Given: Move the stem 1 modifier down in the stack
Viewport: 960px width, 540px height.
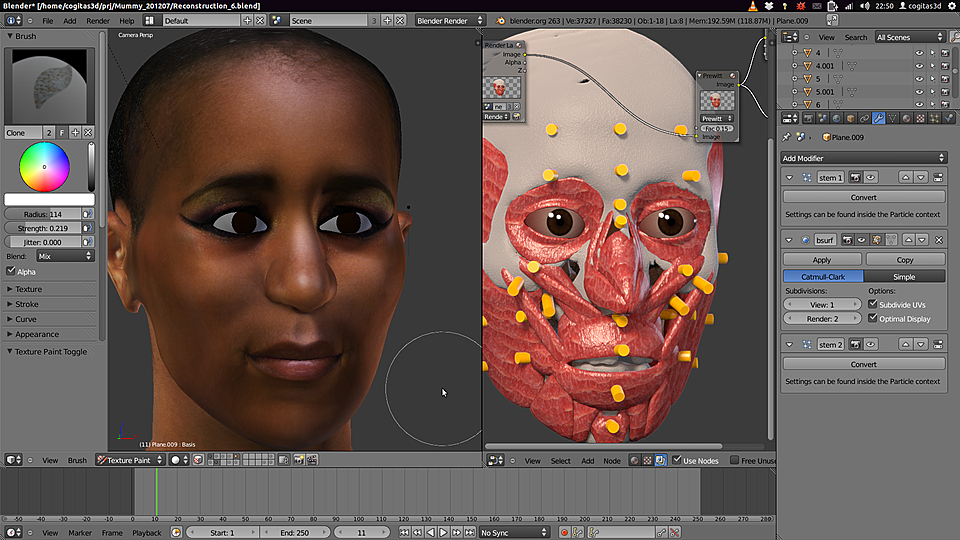Looking at the screenshot, I should (x=922, y=177).
